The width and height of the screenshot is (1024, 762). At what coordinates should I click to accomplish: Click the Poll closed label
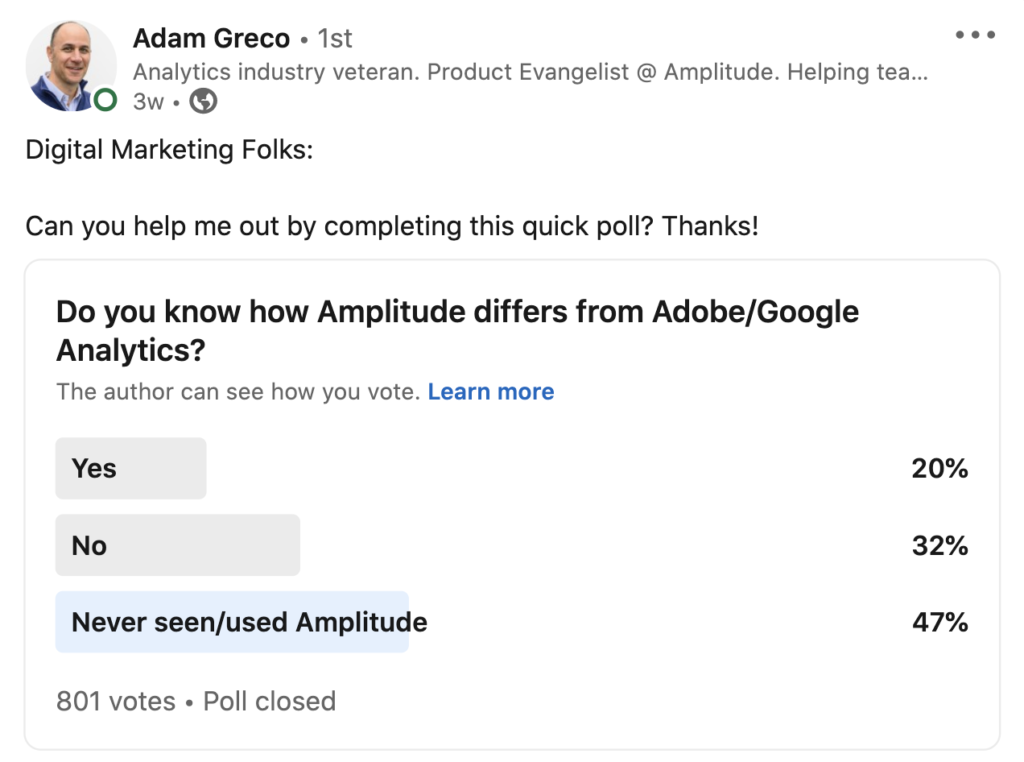[x=267, y=701]
